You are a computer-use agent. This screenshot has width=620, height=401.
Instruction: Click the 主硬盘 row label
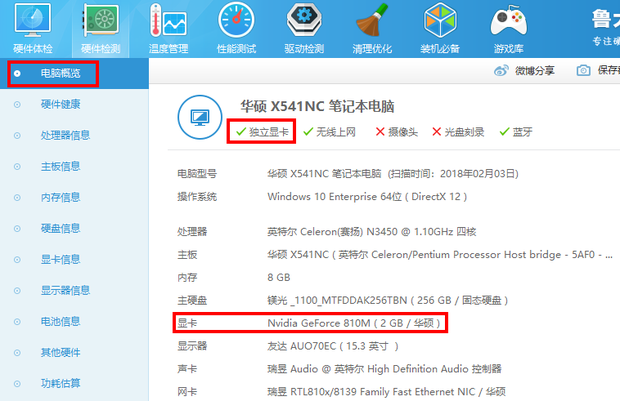pos(192,301)
